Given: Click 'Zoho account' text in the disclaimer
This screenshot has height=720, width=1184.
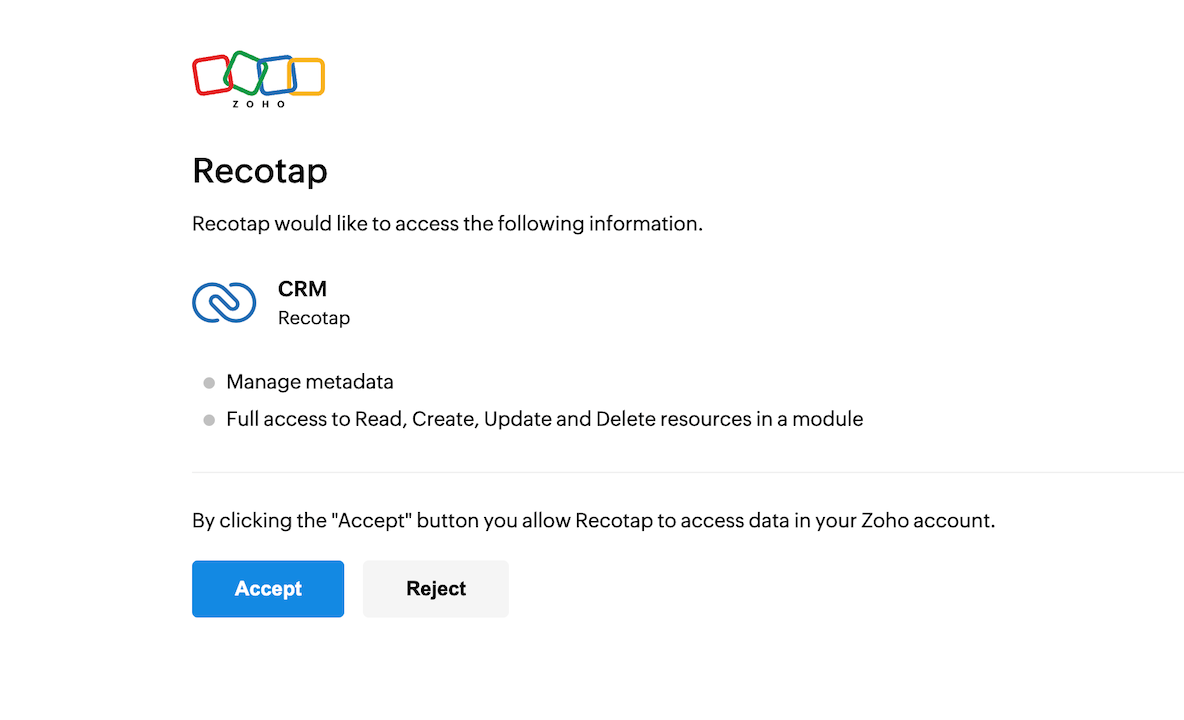Looking at the screenshot, I should tap(926, 521).
